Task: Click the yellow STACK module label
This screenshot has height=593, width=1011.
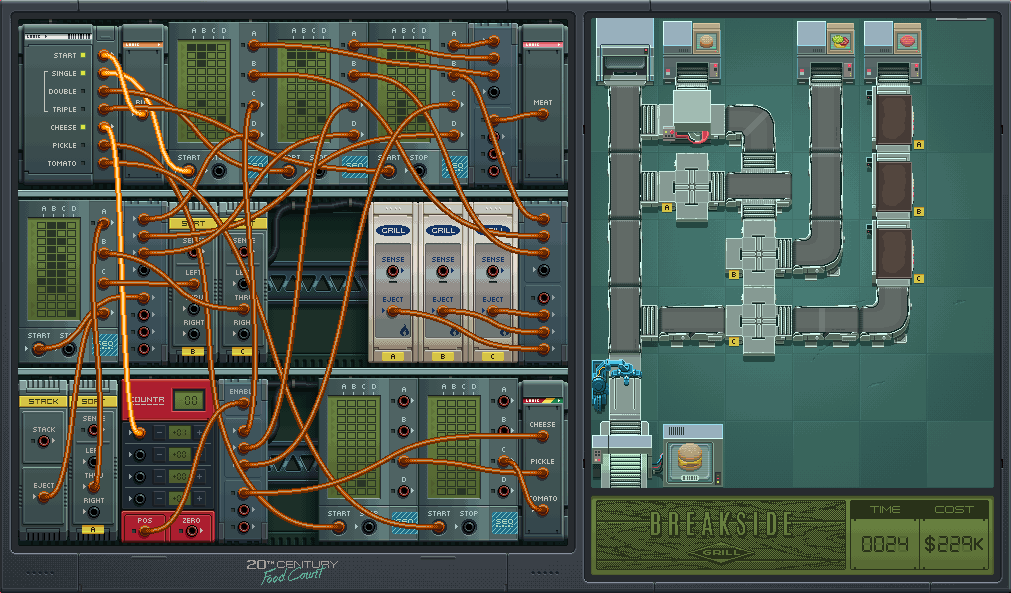Action: click(x=44, y=401)
